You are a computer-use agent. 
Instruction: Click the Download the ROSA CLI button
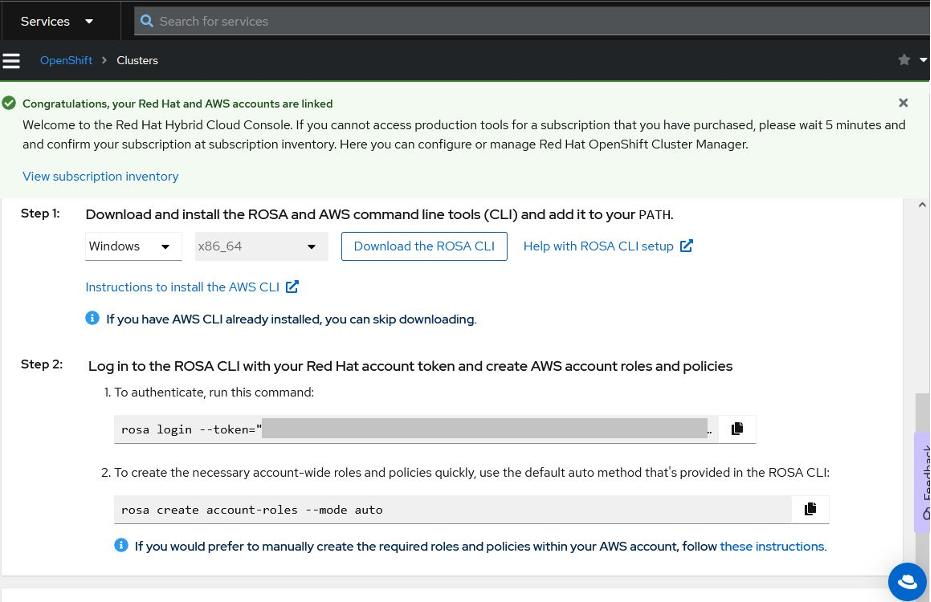tap(424, 245)
